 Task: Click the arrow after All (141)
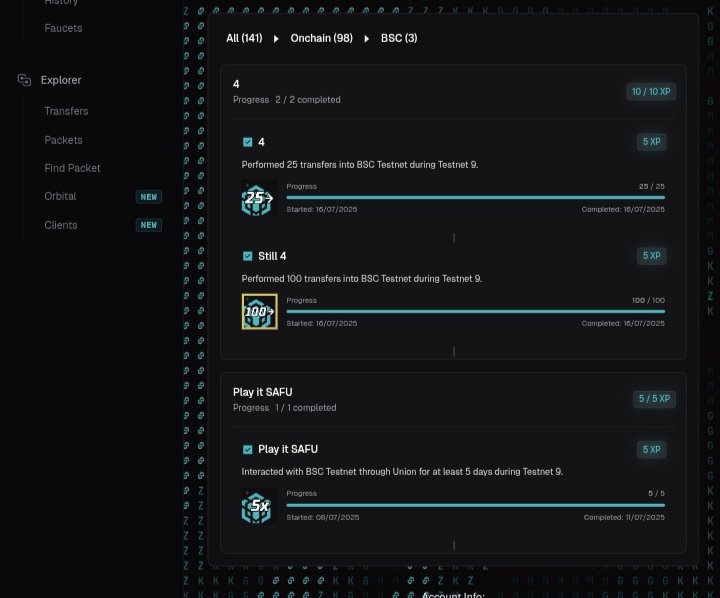(x=276, y=39)
